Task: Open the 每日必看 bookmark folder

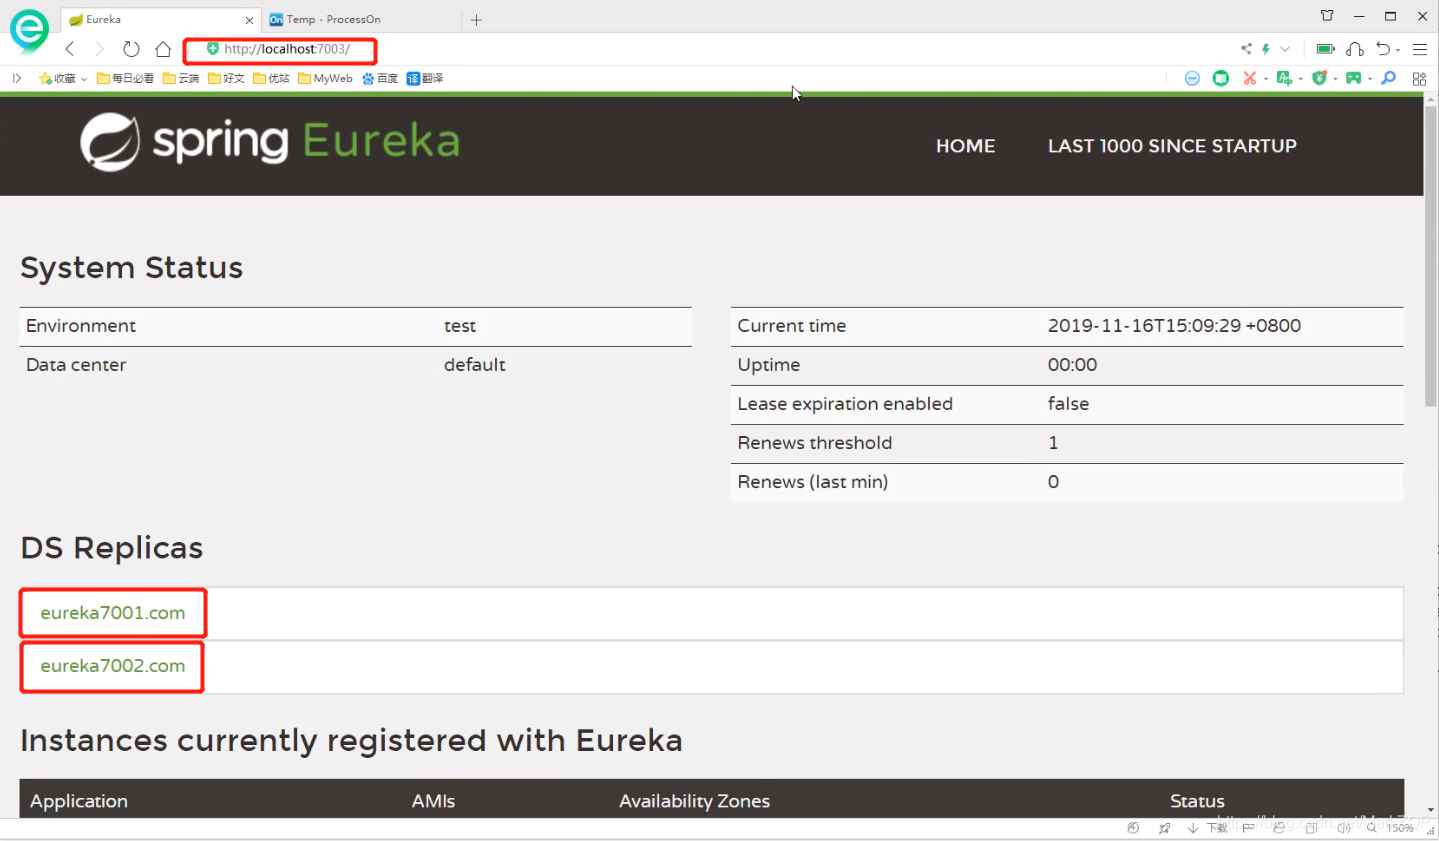Action: 125,78
